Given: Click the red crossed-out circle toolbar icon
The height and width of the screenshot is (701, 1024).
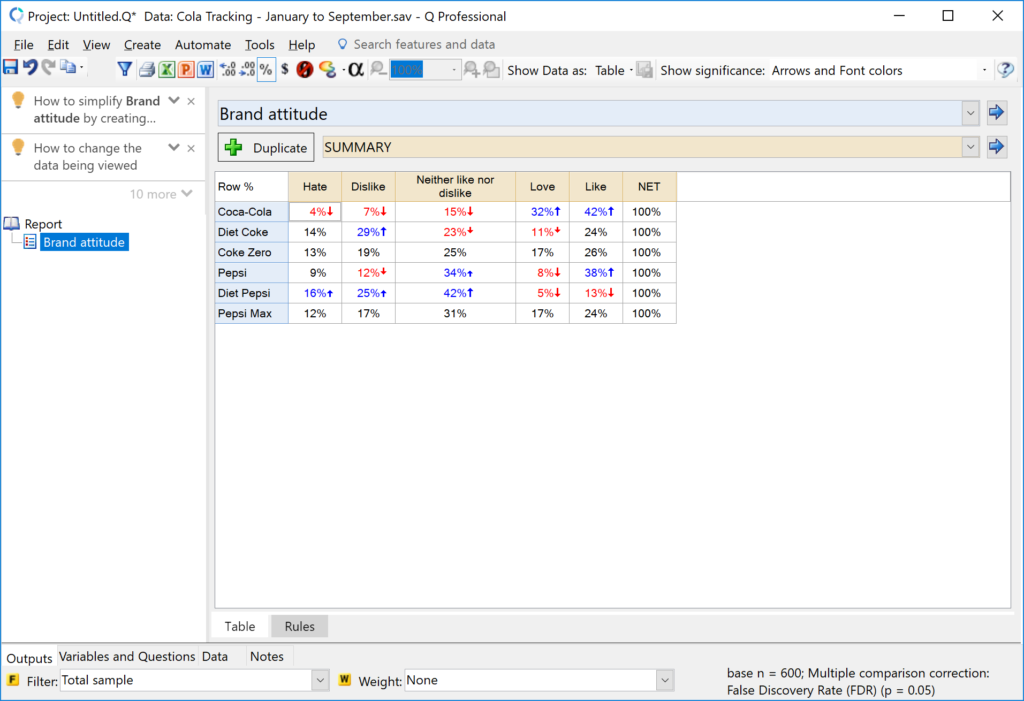Looking at the screenshot, I should [304, 69].
